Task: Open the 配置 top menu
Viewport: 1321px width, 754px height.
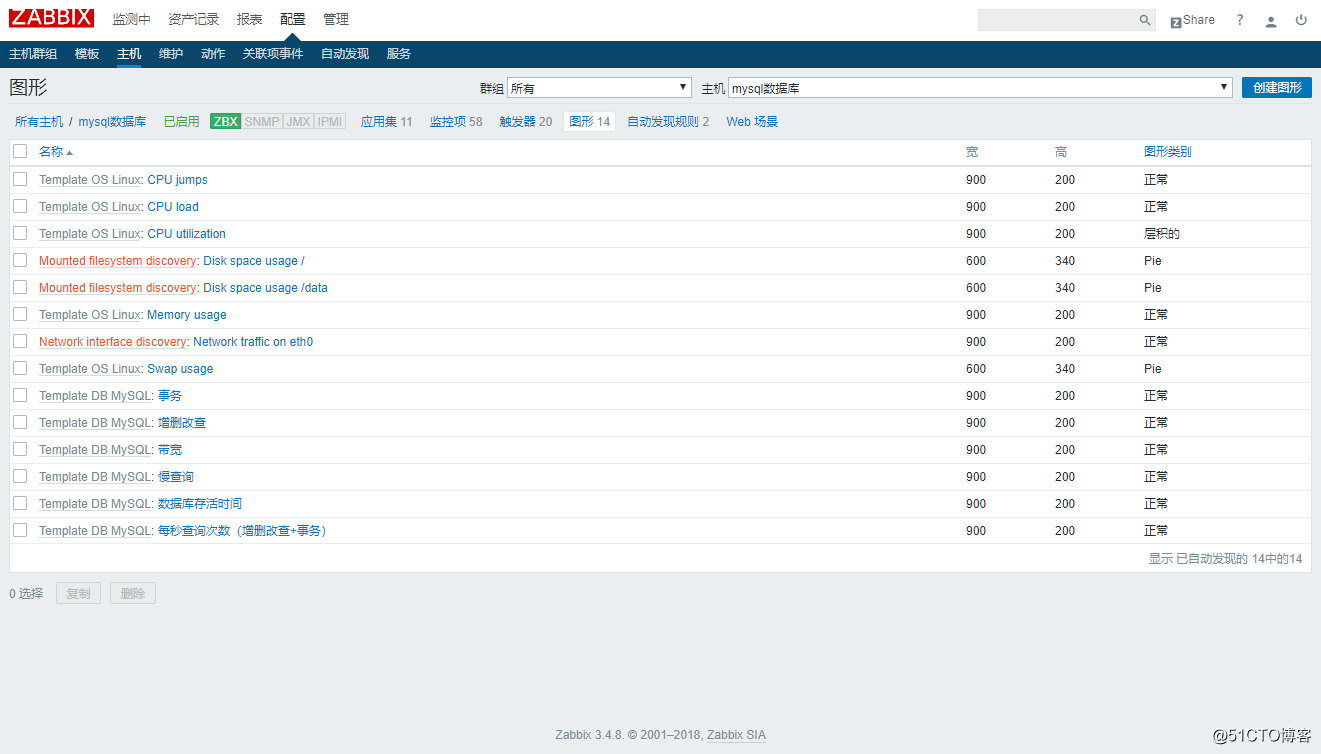Action: click(293, 20)
